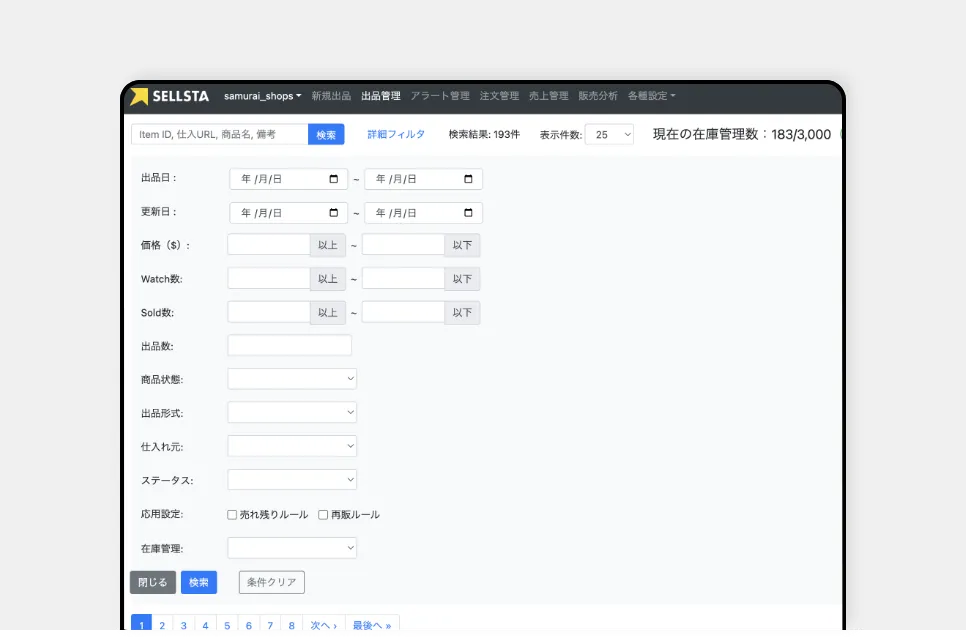Go to 新規出品 in the navbar

(x=331, y=96)
